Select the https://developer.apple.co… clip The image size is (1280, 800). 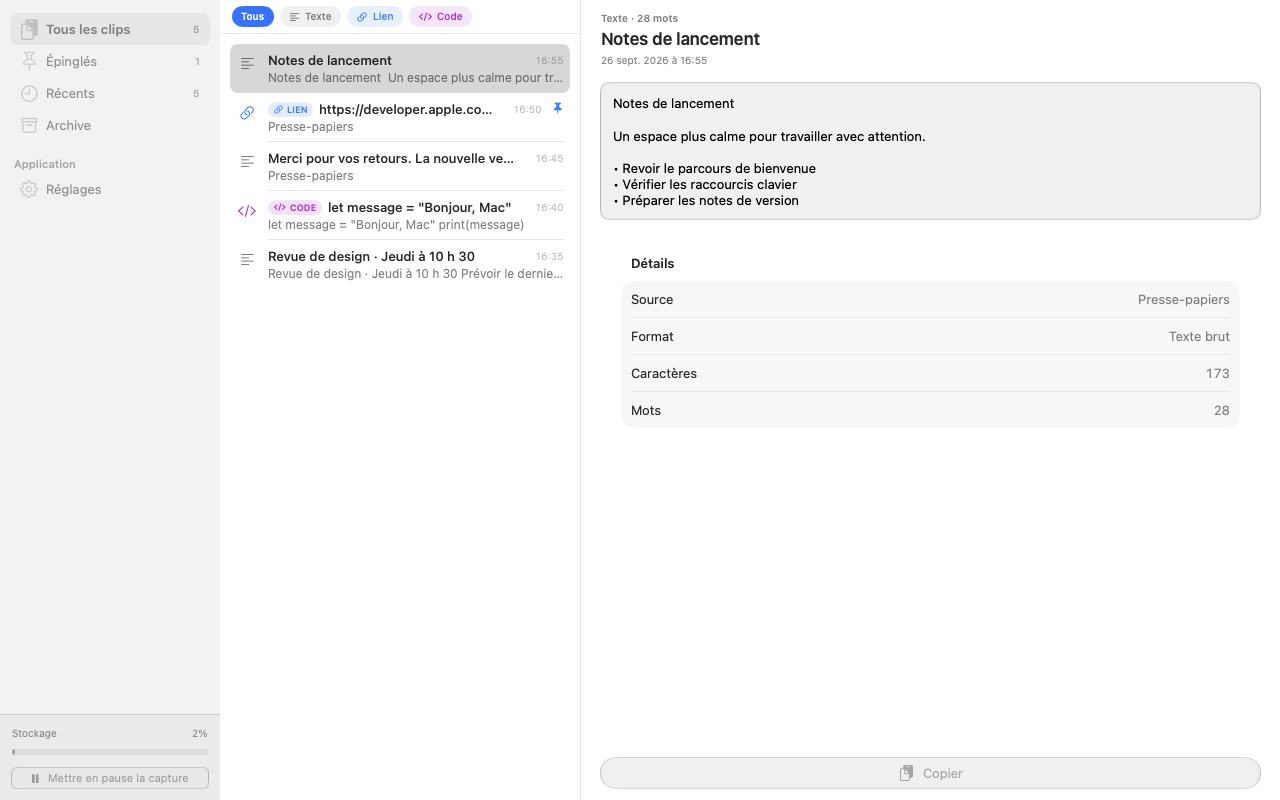click(x=400, y=117)
